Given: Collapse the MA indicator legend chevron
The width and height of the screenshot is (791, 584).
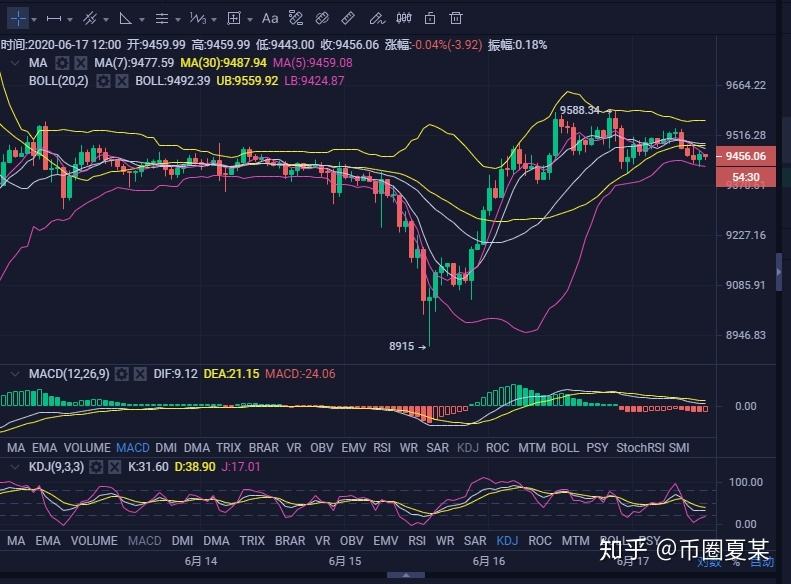Looking at the screenshot, I should [x=15, y=63].
